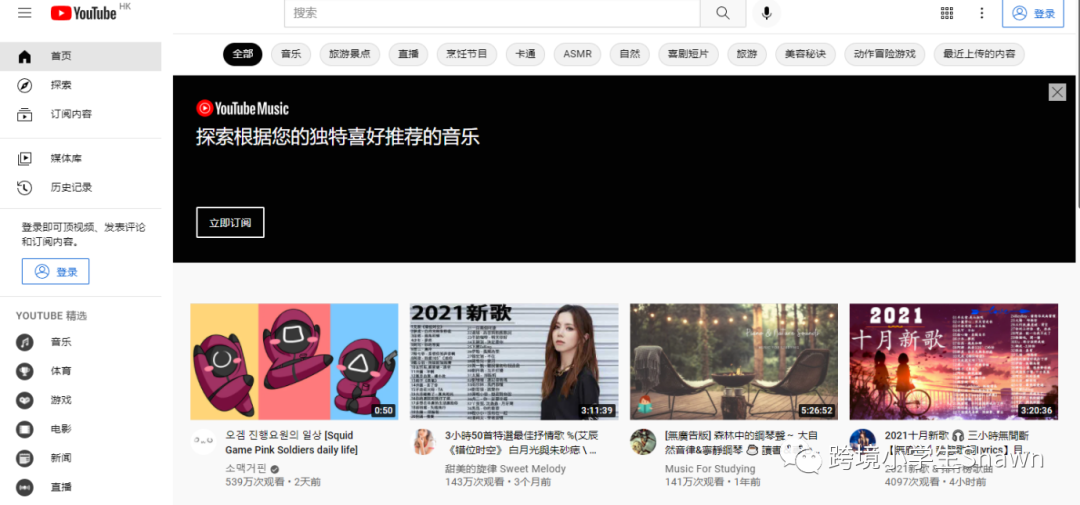This screenshot has height=505, width=1080.
Task: Click the 소맥거핀 channel avatar
Action: pos(203,442)
